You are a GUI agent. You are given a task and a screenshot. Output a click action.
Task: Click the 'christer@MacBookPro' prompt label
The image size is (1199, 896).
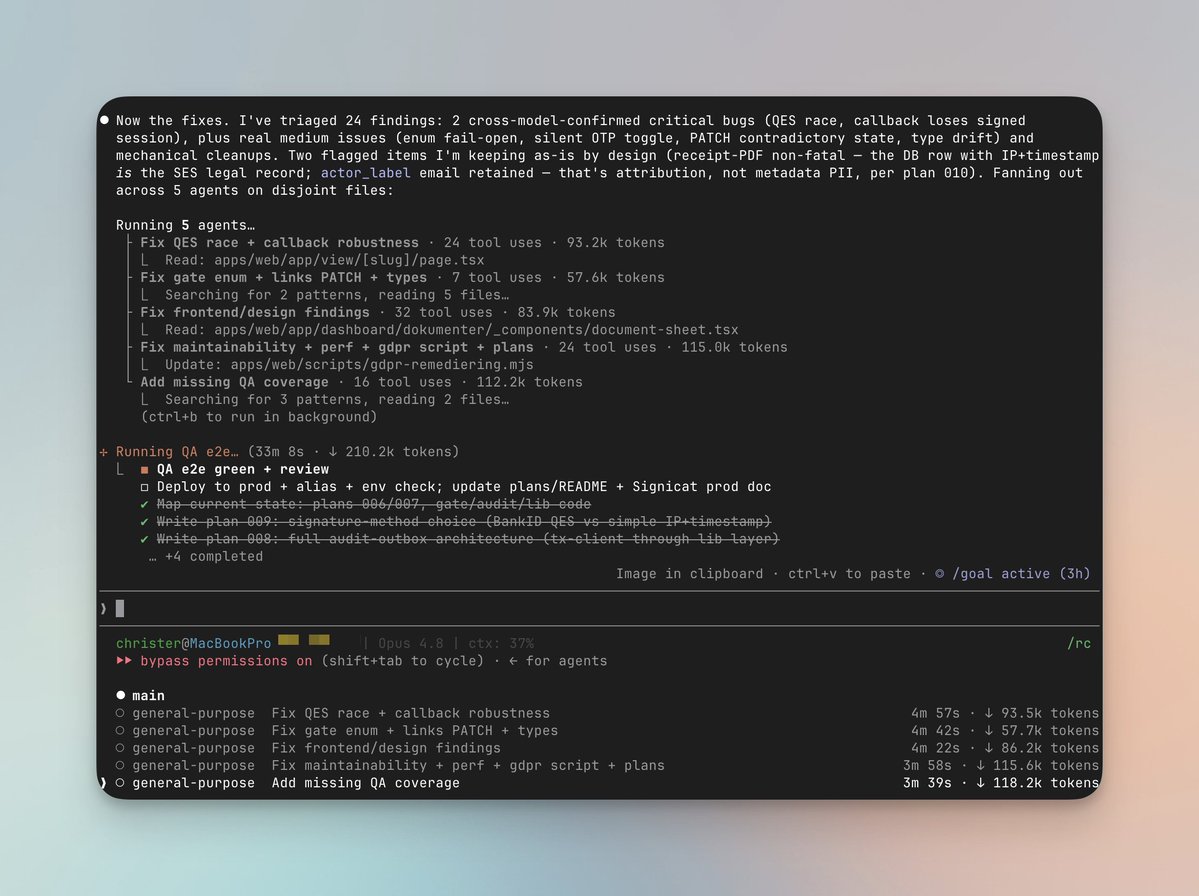[x=193, y=644]
